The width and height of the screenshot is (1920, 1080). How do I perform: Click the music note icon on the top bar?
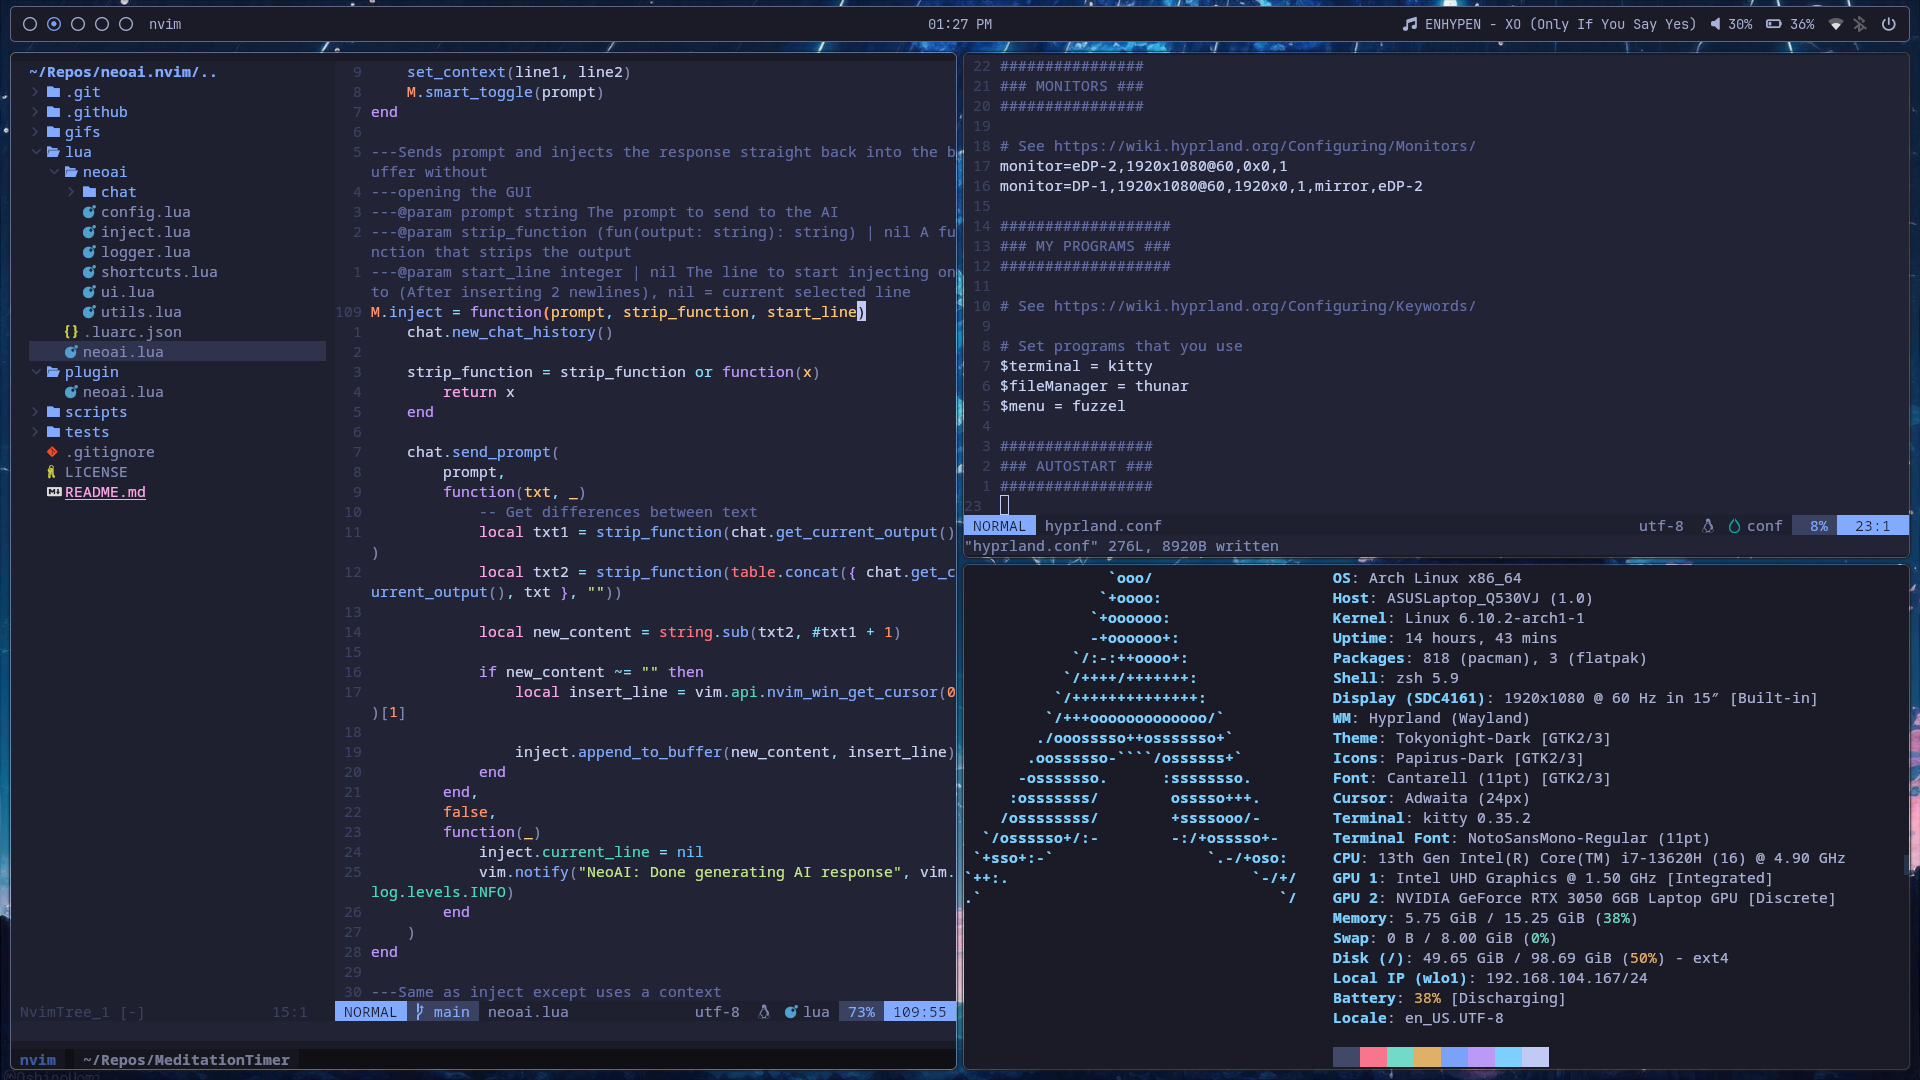pos(1410,24)
